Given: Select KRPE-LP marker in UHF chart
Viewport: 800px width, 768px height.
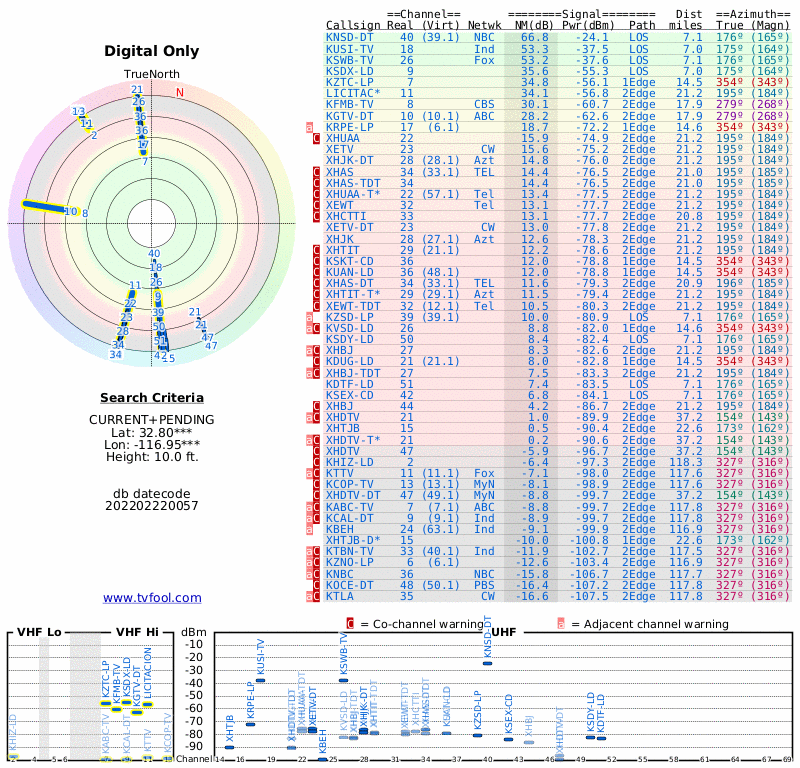Looking at the screenshot, I should [x=250, y=724].
